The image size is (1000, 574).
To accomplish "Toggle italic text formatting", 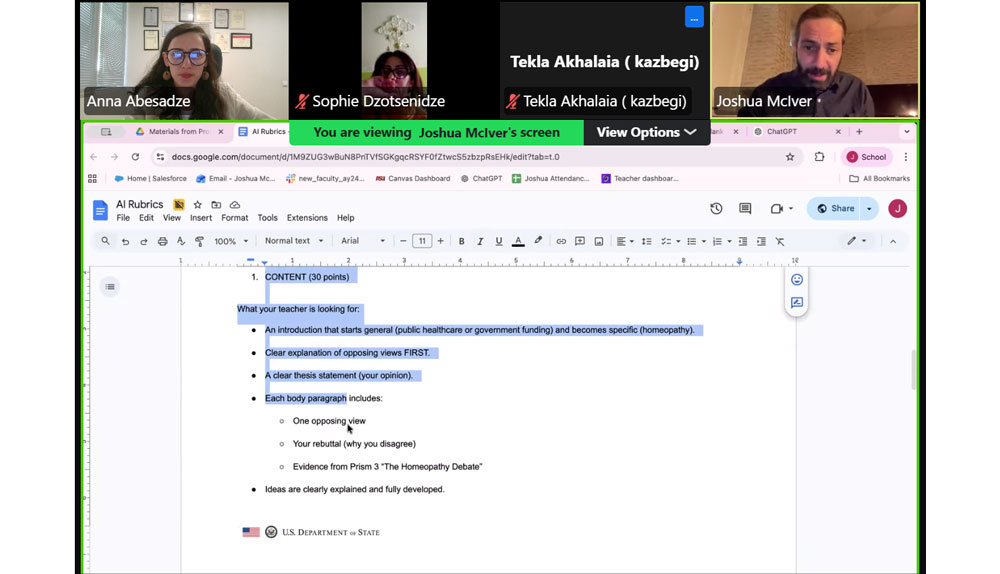I will click(x=480, y=241).
